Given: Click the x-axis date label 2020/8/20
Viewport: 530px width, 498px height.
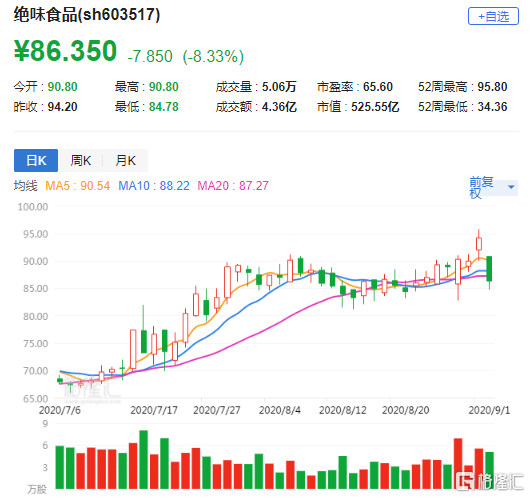Looking at the screenshot, I should (406, 410).
